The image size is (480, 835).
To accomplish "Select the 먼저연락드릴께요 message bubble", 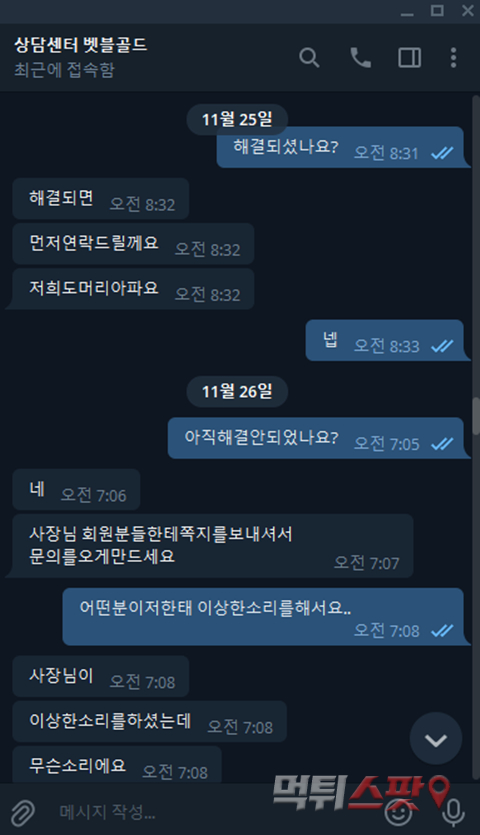I will click(133, 244).
